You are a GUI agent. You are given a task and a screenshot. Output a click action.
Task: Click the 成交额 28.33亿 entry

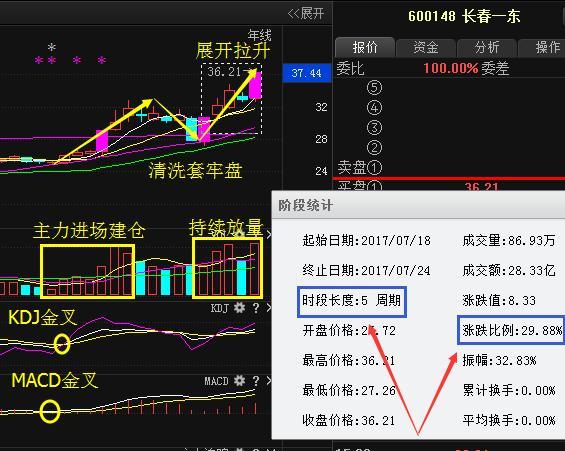click(509, 270)
